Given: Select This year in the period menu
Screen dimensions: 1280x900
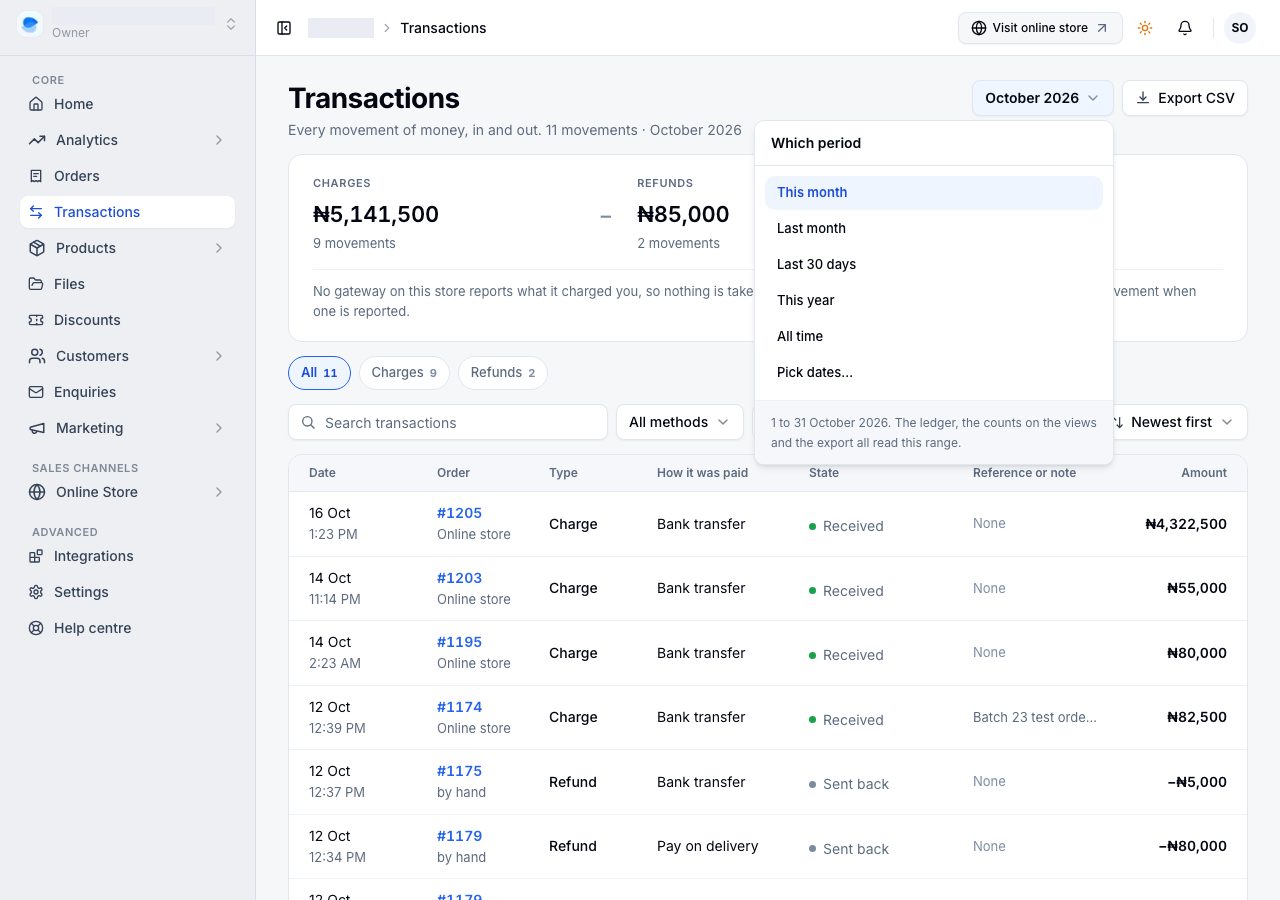Looking at the screenshot, I should point(934,300).
